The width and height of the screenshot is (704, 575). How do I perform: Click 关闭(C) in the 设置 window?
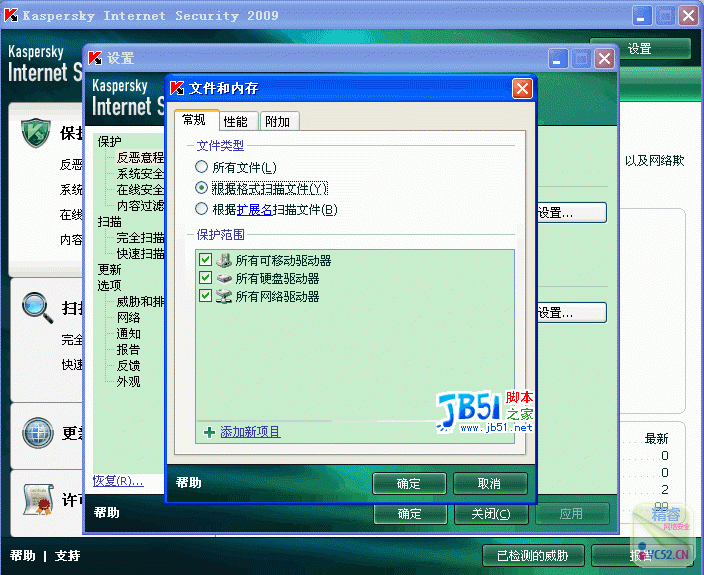(x=491, y=514)
